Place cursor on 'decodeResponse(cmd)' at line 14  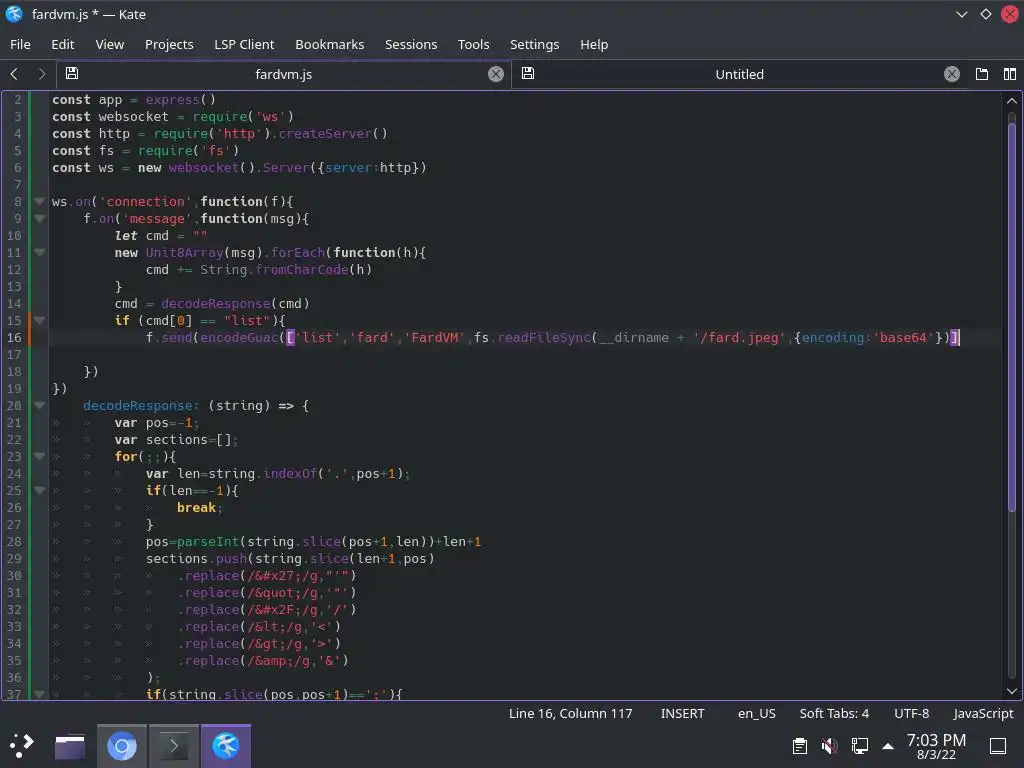235,304
